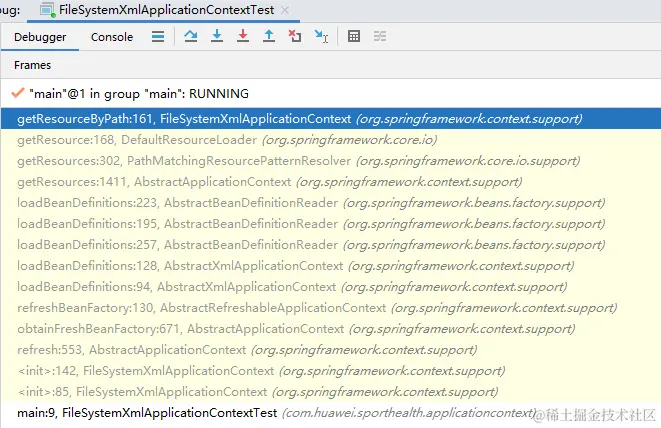Image resolution: width=661 pixels, height=428 pixels.
Task: Click Step Over debugger icon
Action: (191, 36)
